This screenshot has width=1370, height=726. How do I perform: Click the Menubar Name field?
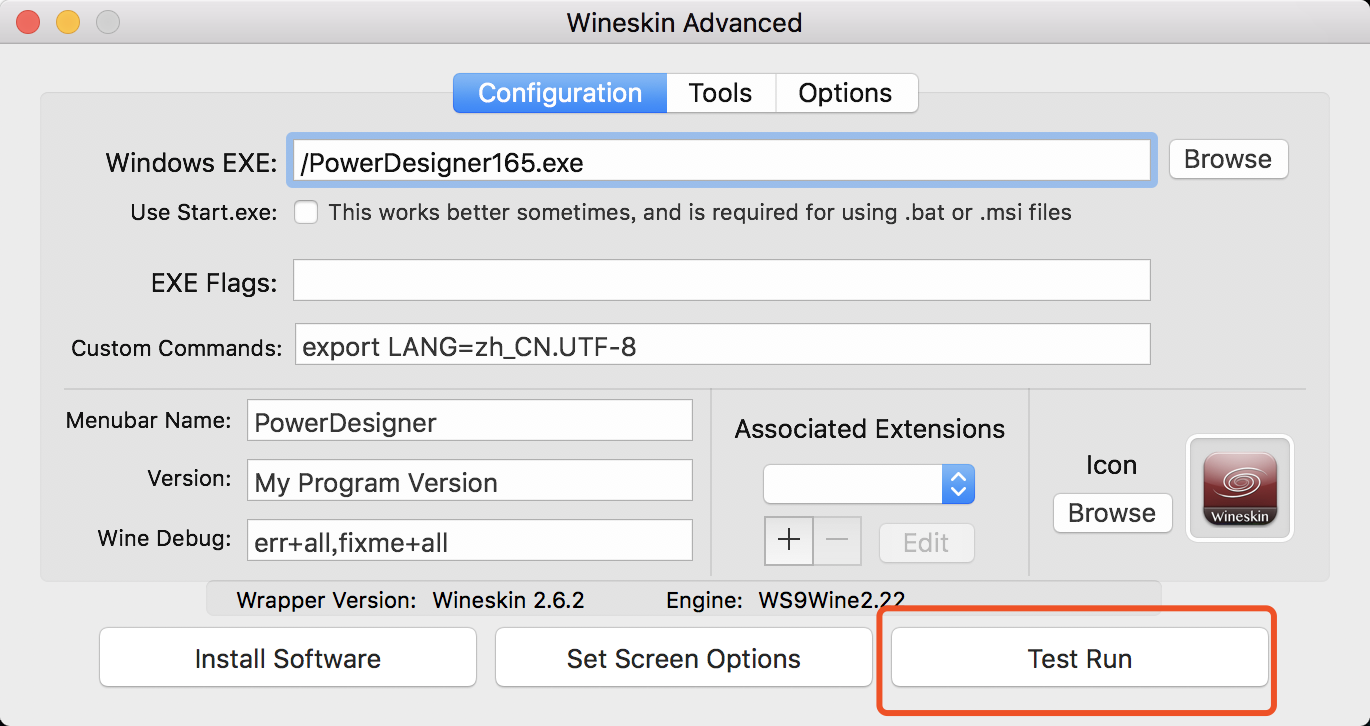470,420
